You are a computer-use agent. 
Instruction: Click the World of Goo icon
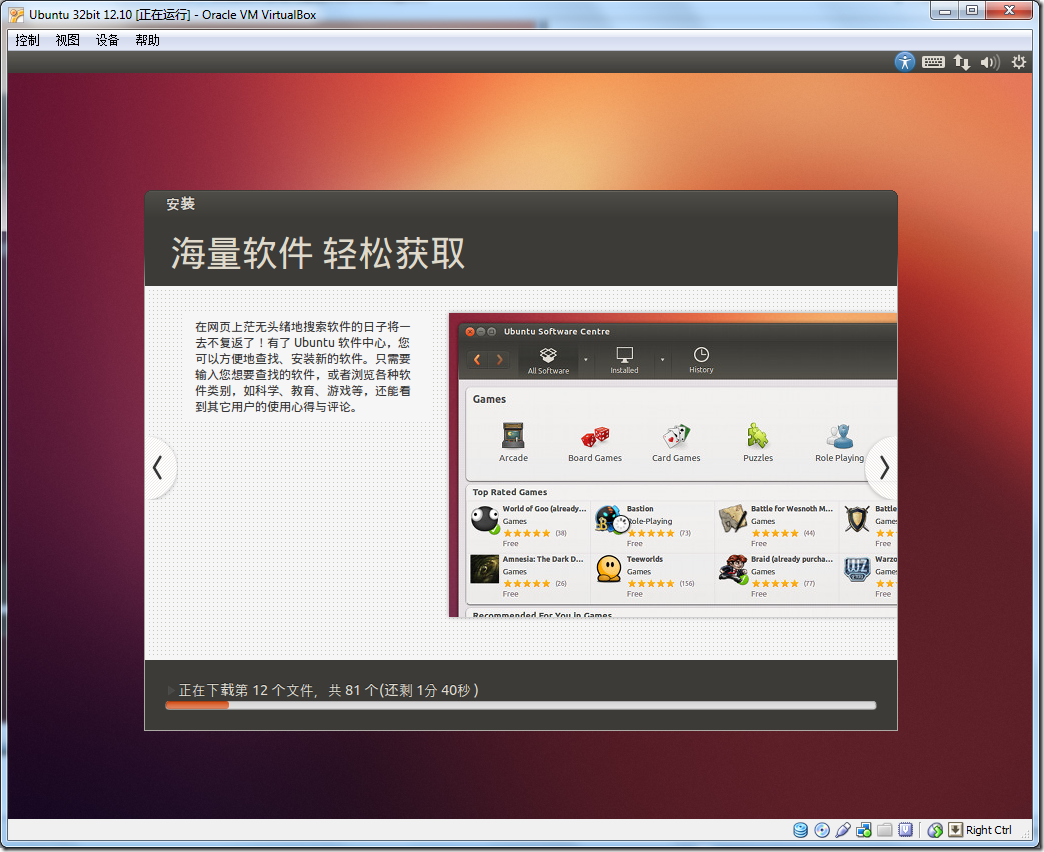coord(485,520)
